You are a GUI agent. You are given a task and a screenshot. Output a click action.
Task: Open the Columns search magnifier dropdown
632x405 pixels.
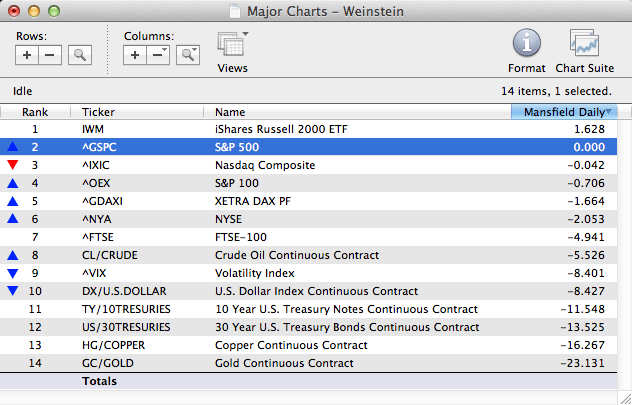(x=187, y=55)
